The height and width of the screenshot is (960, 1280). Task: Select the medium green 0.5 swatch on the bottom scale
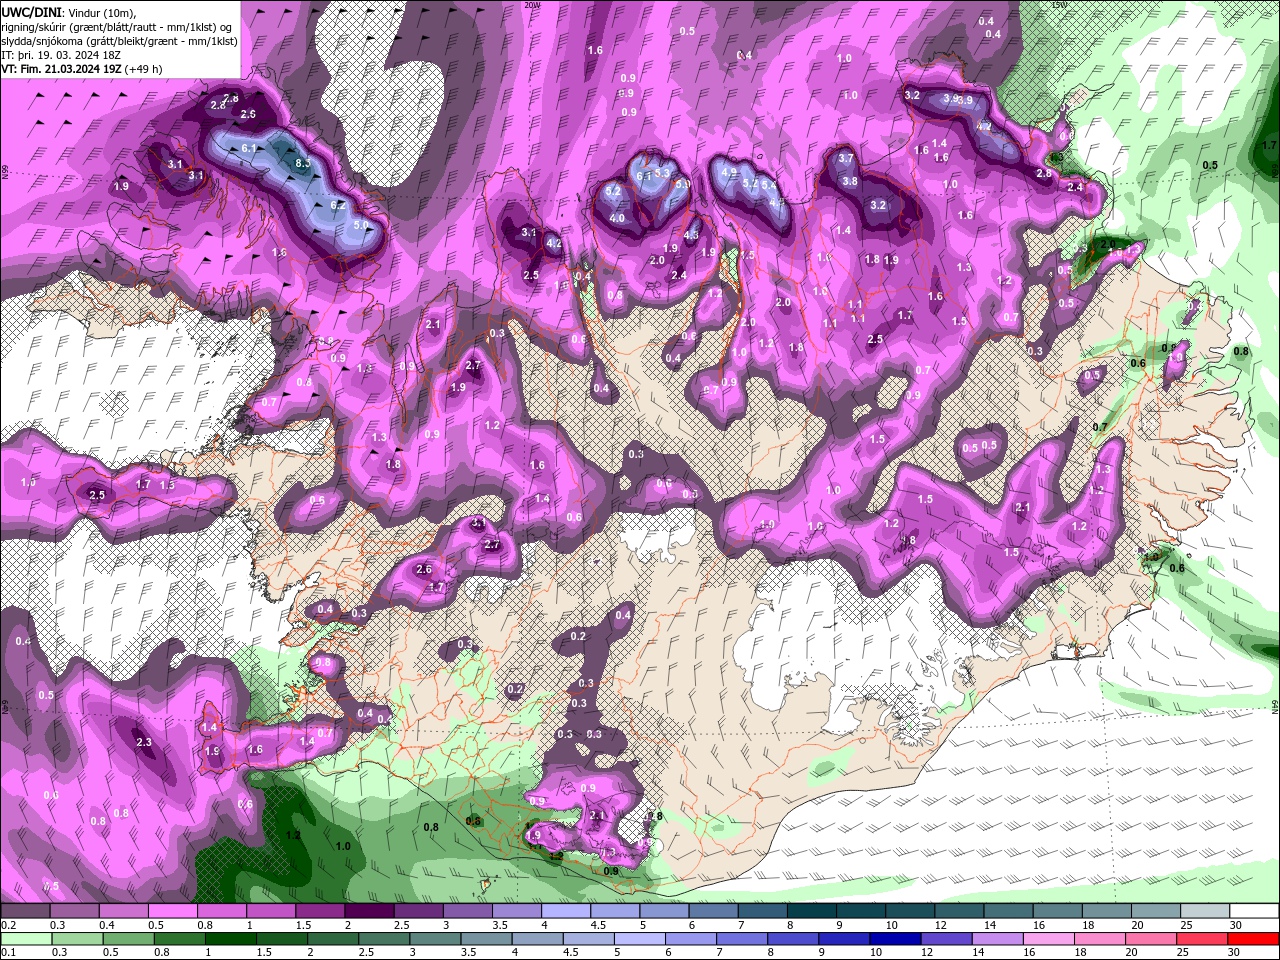tap(128, 939)
